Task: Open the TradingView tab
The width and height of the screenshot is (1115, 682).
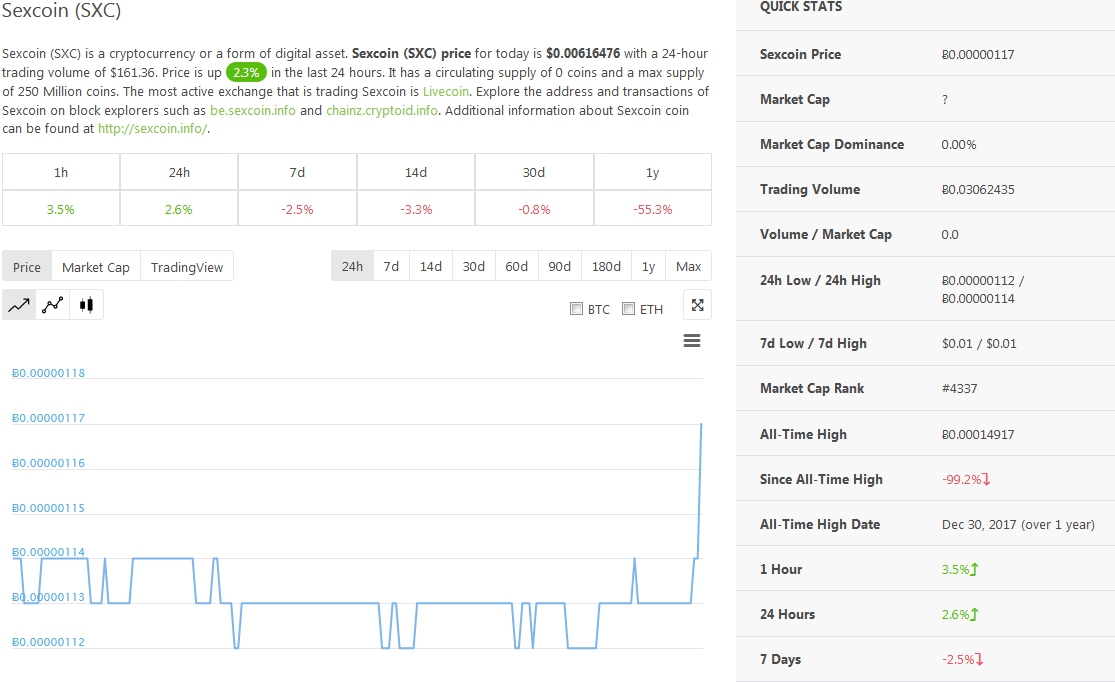Action: [x=186, y=267]
